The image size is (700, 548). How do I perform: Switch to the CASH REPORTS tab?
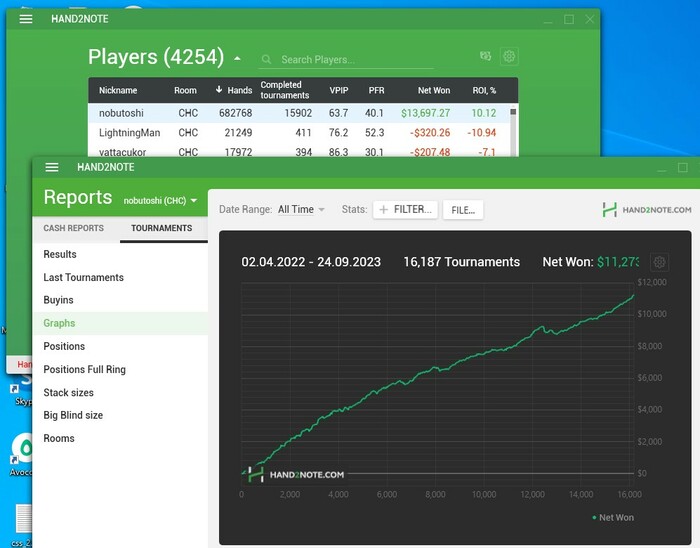(74, 228)
